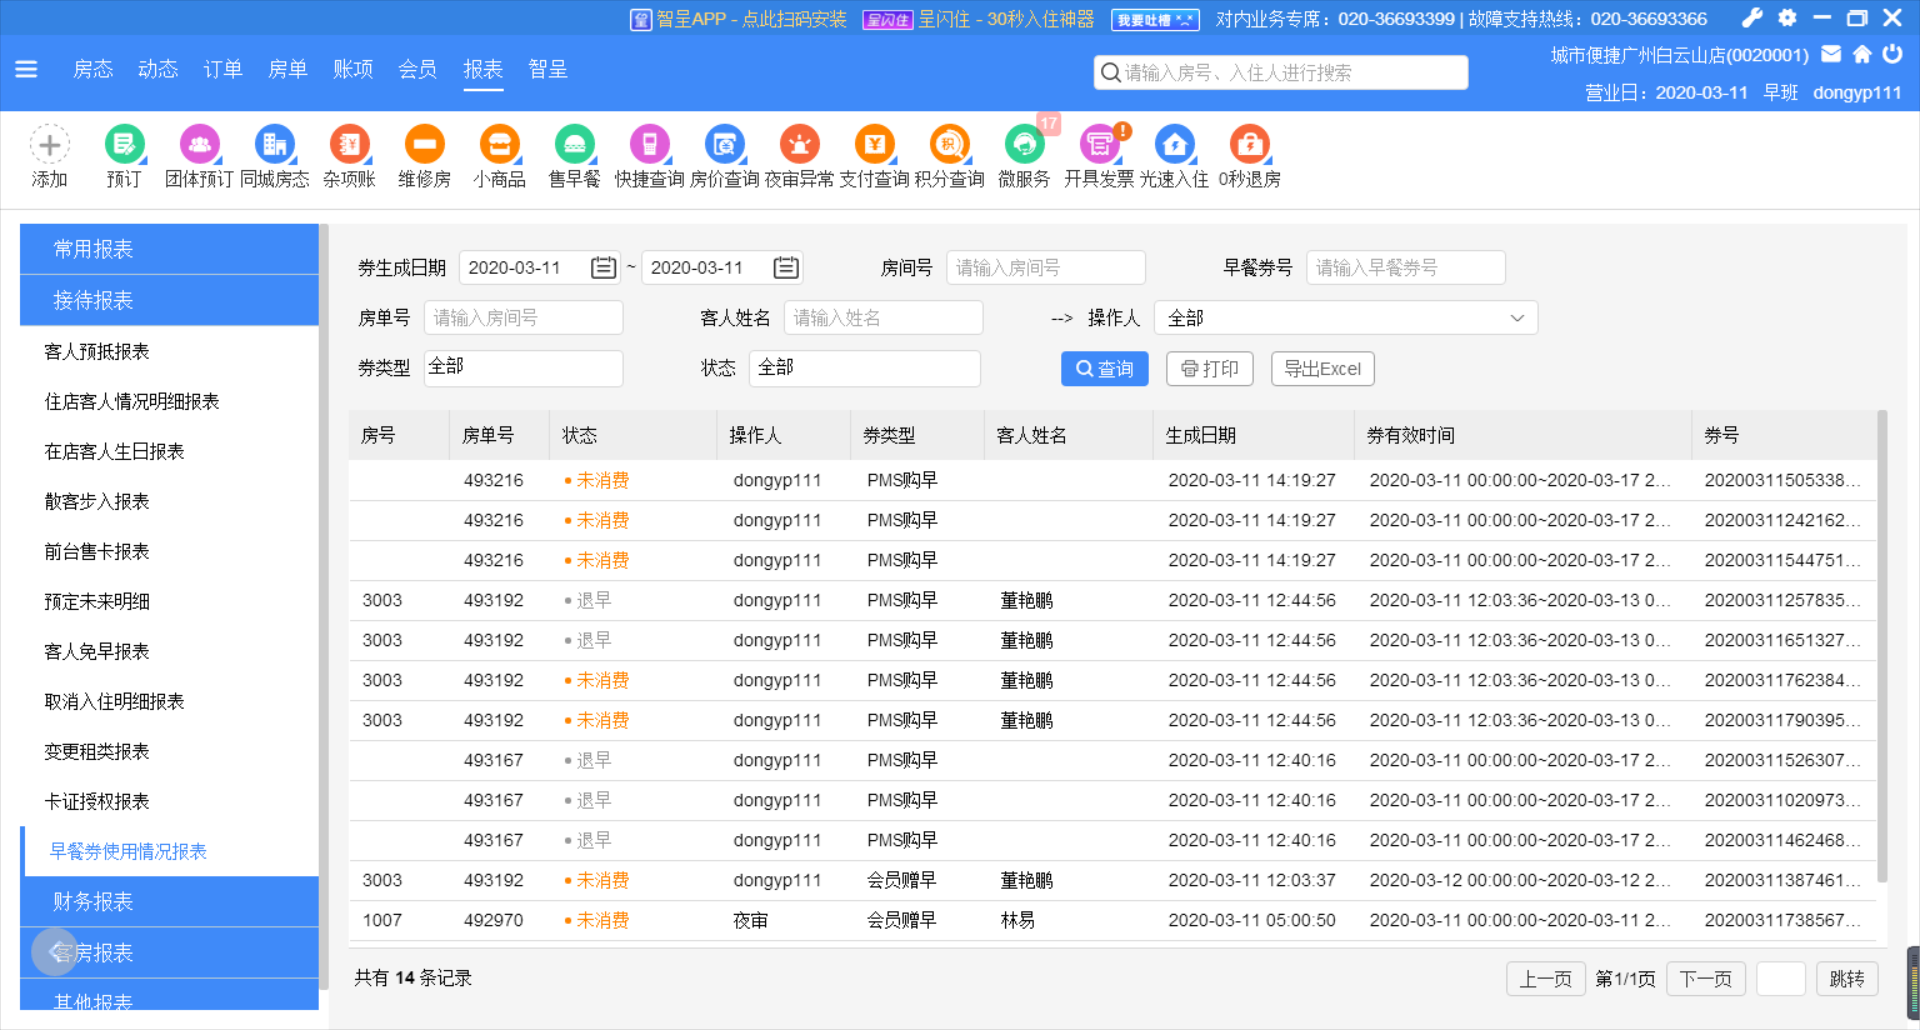Screen dimensions: 1920x1030
Task: Open the 0秒退房 checkout icon
Action: pos(1249,146)
